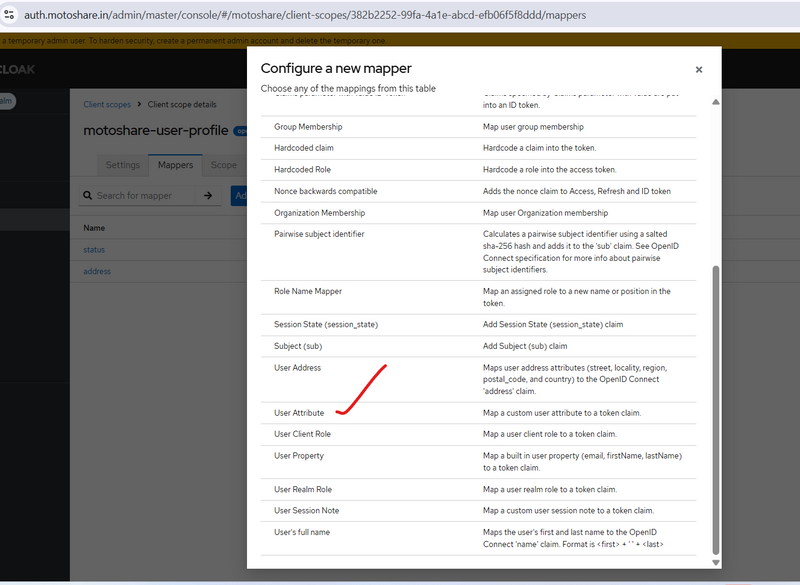Screen dimensions: 800x585
Task: Open the status mapper link
Action: (94, 250)
